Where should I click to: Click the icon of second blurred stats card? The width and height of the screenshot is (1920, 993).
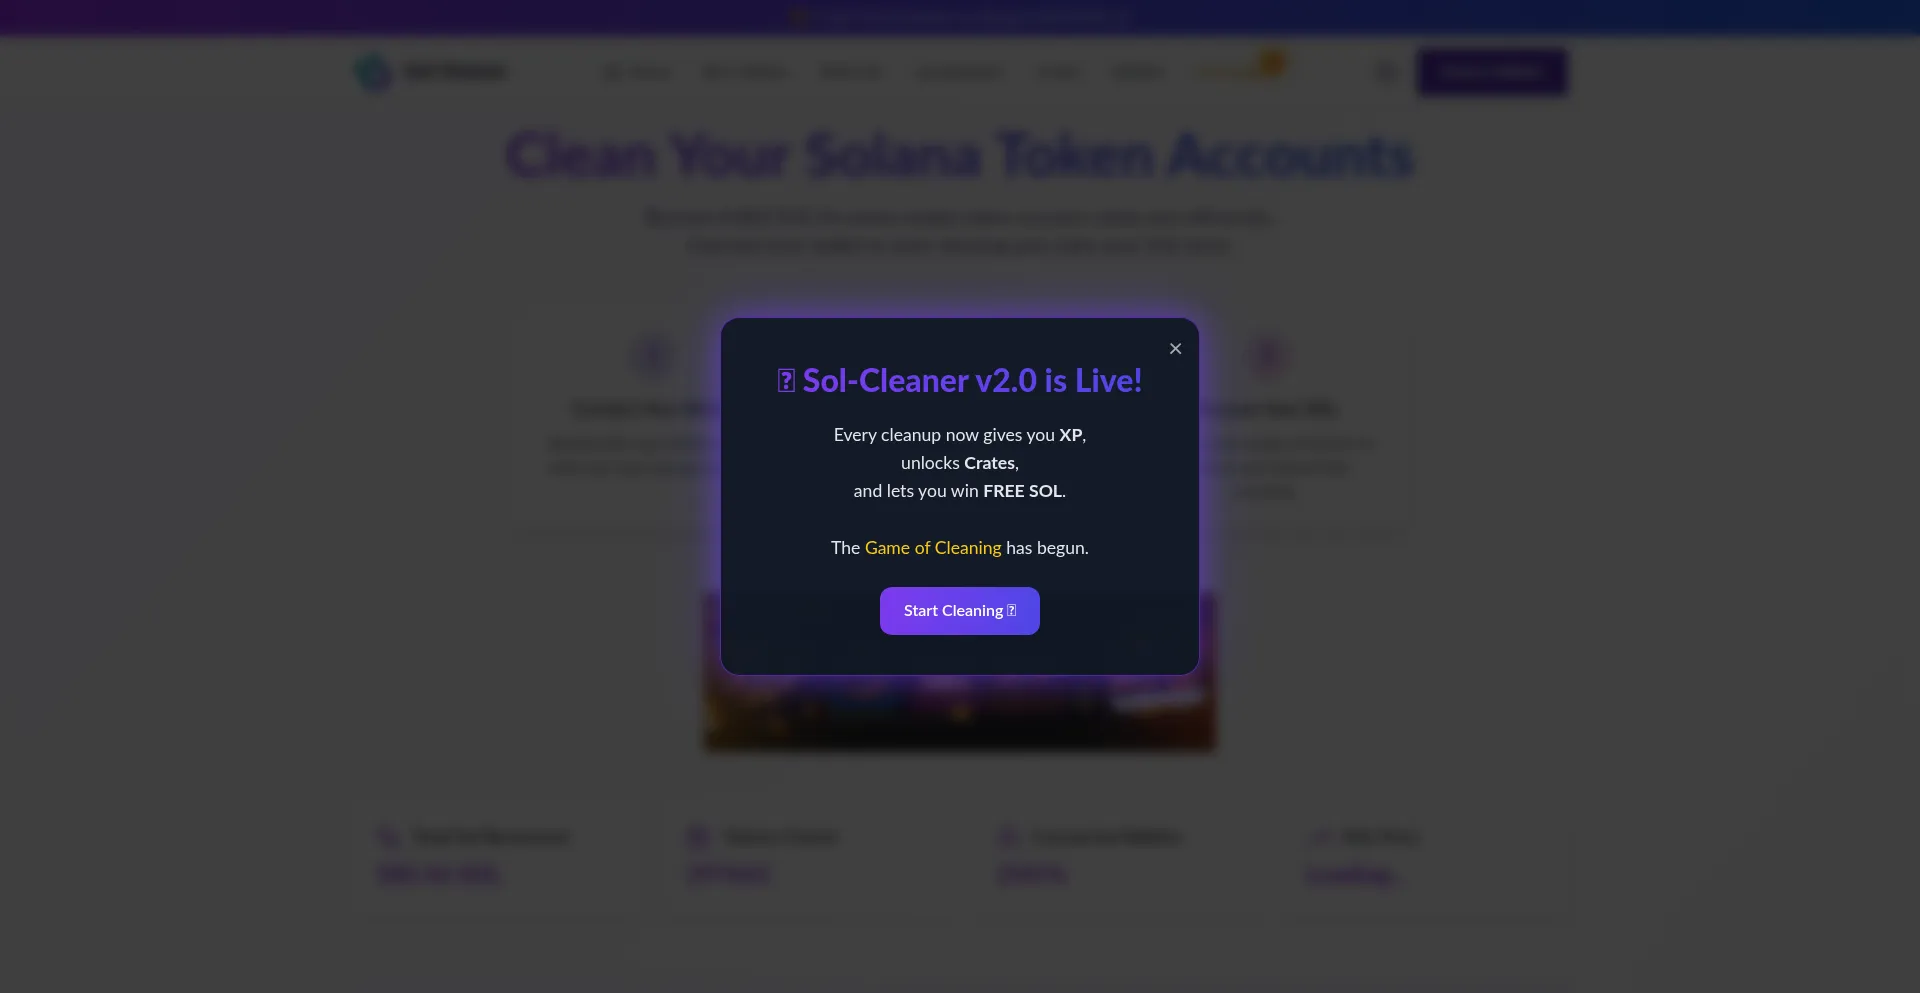click(x=698, y=836)
